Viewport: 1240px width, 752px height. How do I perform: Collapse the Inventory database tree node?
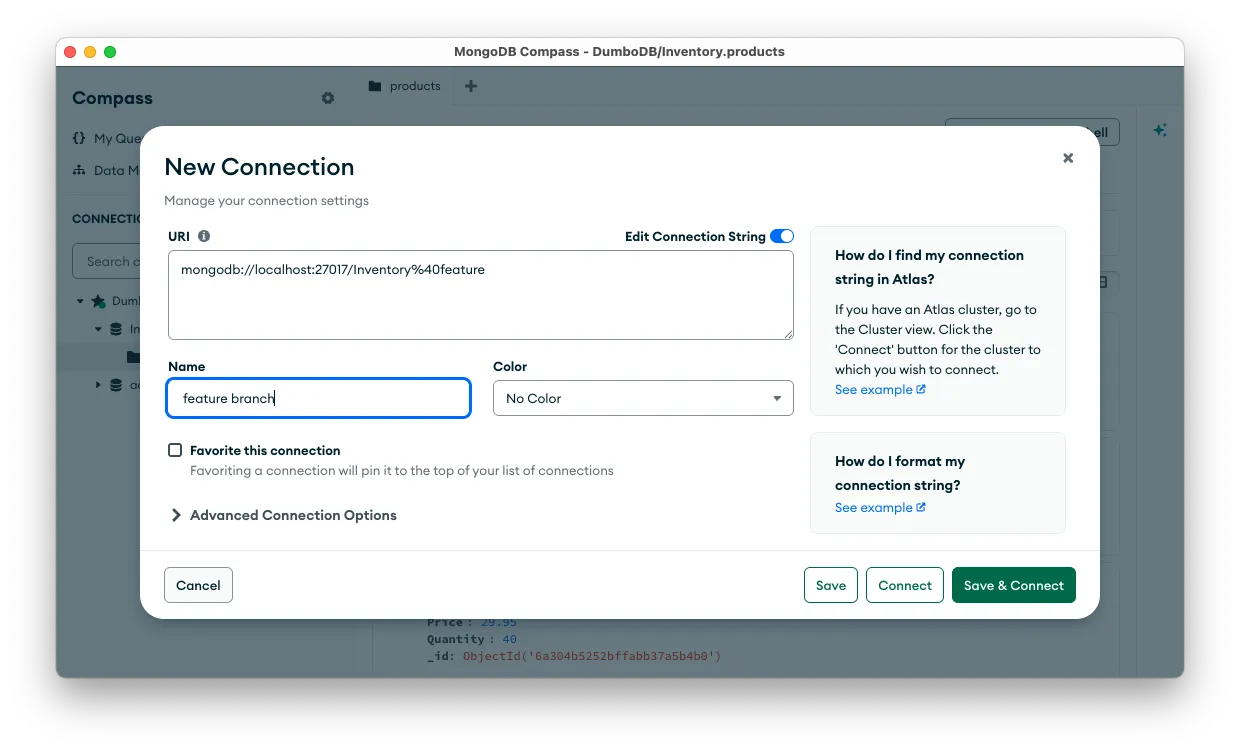[x=98, y=329]
